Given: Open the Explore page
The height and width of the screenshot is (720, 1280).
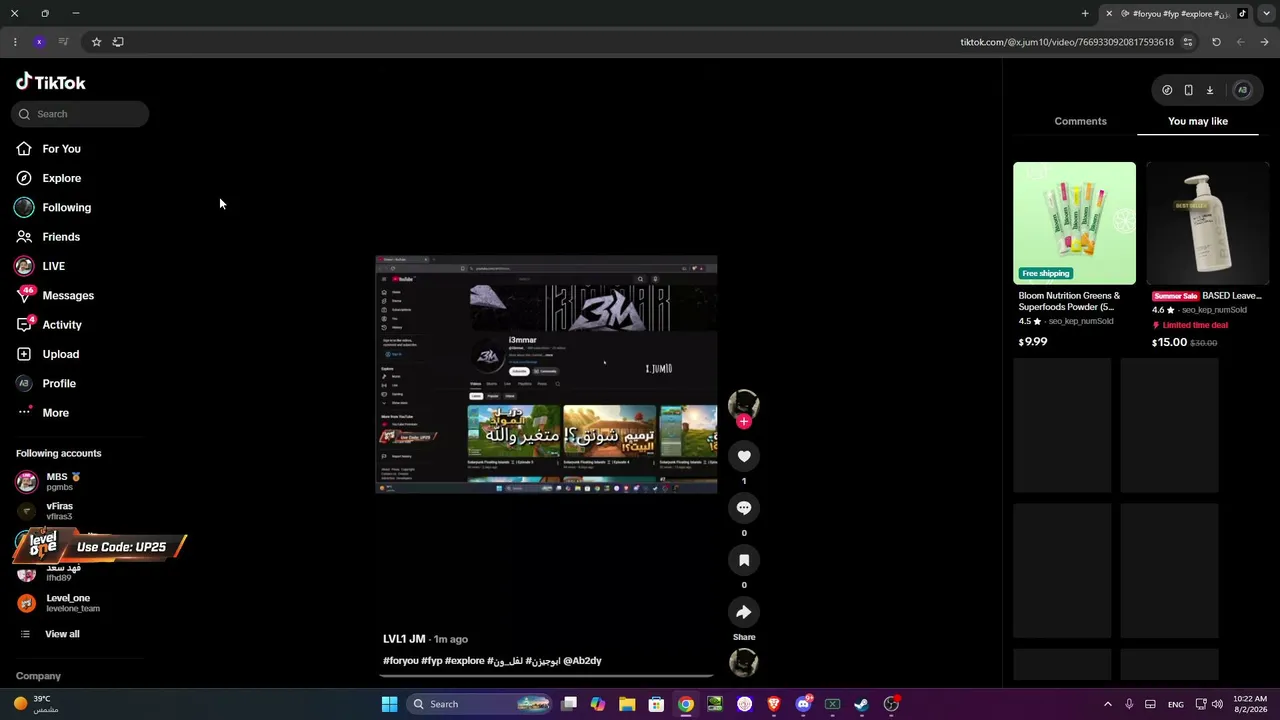Looking at the screenshot, I should tap(61, 178).
